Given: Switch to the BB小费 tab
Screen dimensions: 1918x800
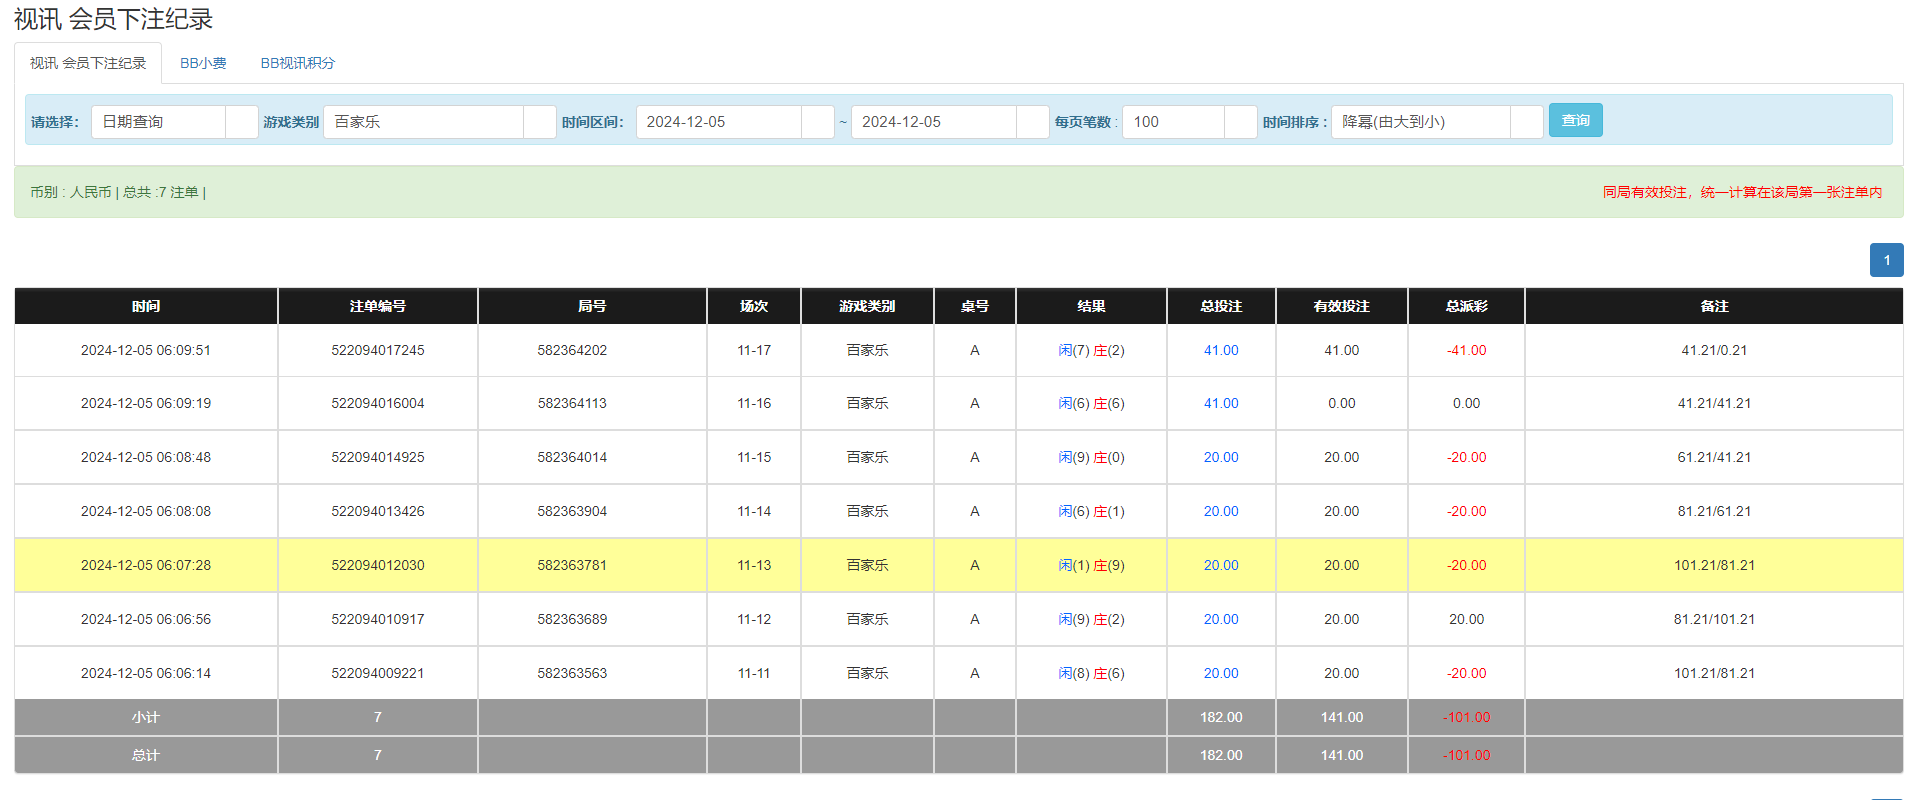Looking at the screenshot, I should [203, 63].
